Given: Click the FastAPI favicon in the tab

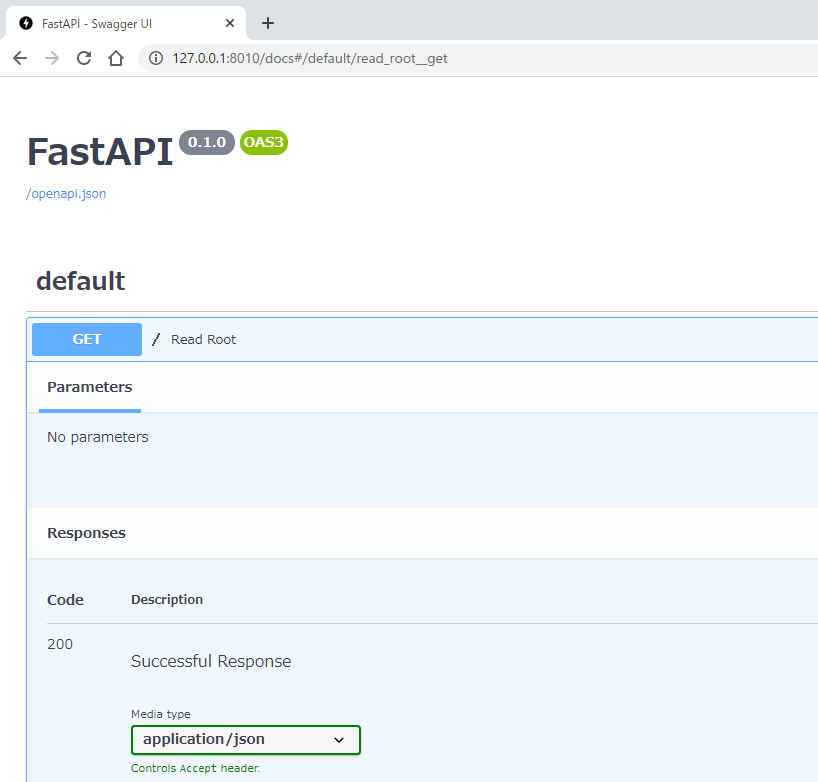Looking at the screenshot, I should (26, 23).
